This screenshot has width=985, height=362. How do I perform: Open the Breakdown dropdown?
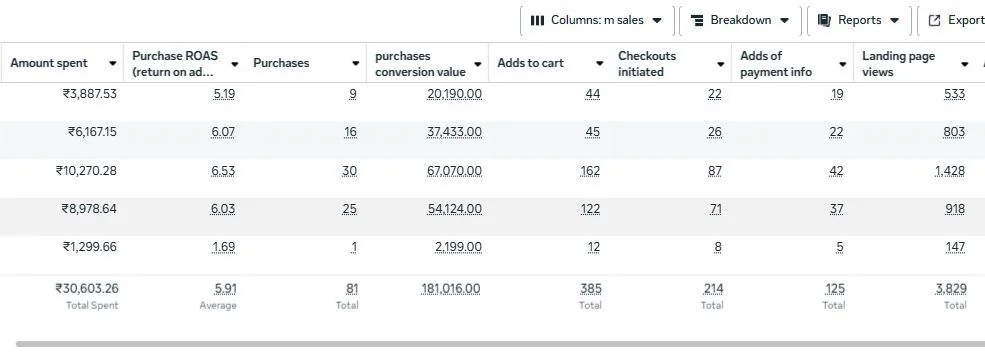(x=740, y=21)
